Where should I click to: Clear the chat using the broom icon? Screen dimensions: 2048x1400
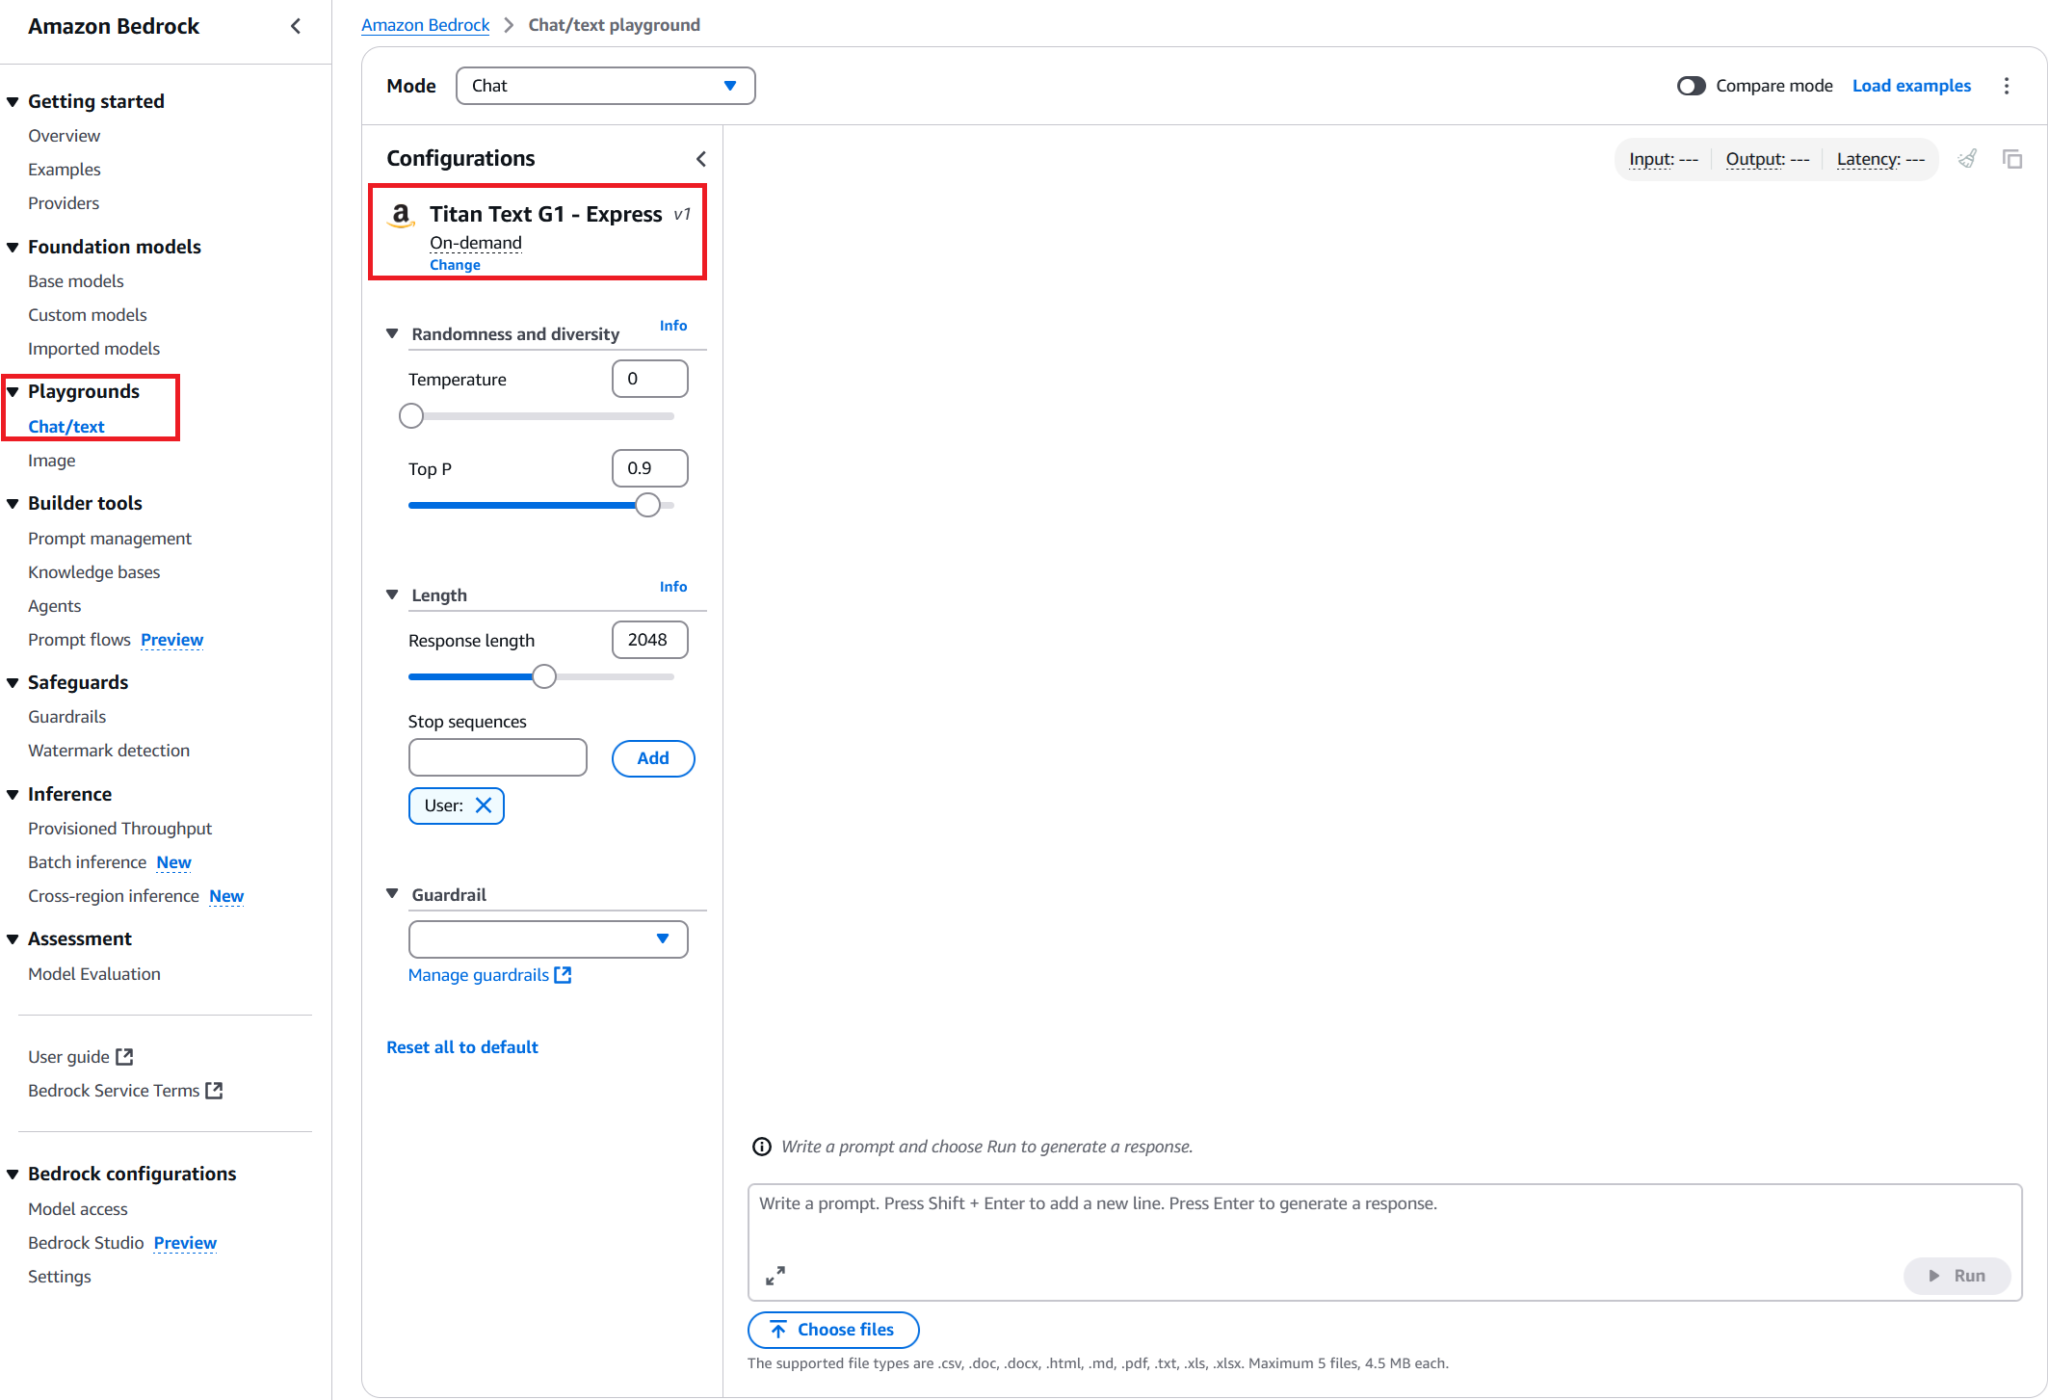(1967, 159)
